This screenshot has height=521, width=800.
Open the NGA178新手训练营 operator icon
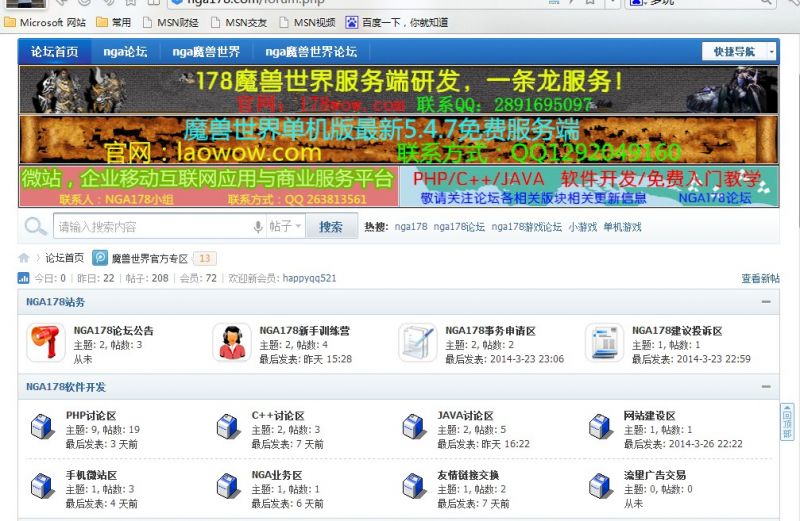[x=232, y=342]
